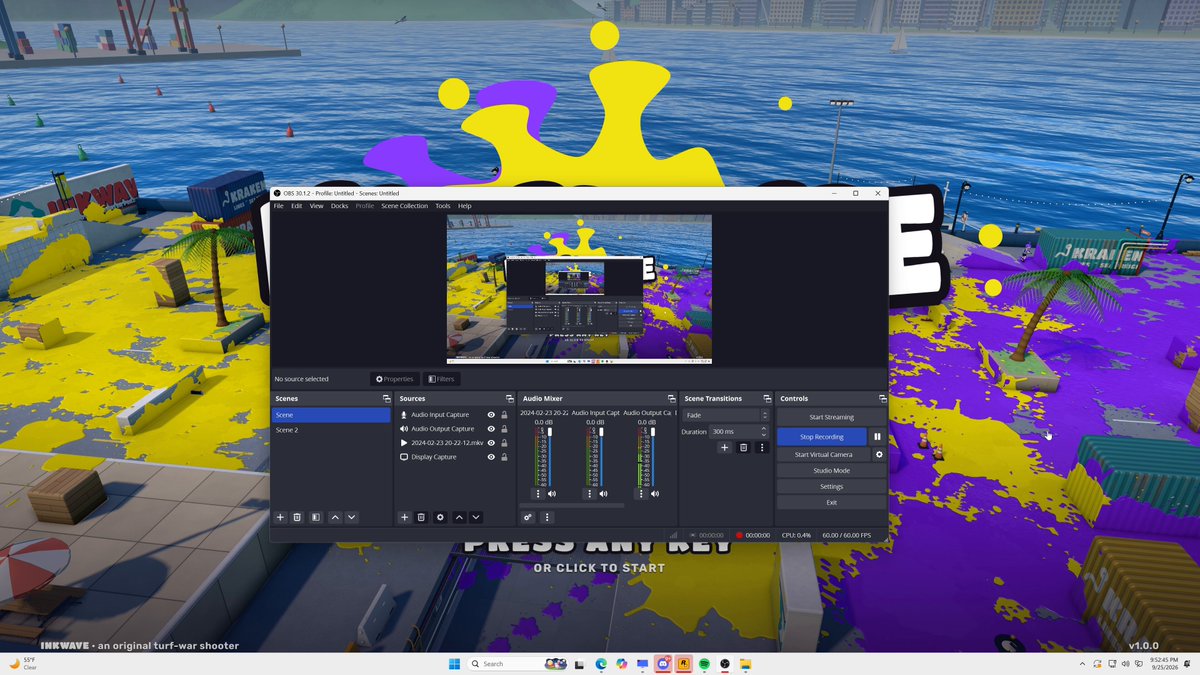Click Start Streaming
Screen dimensions: 1200x675
(831, 417)
